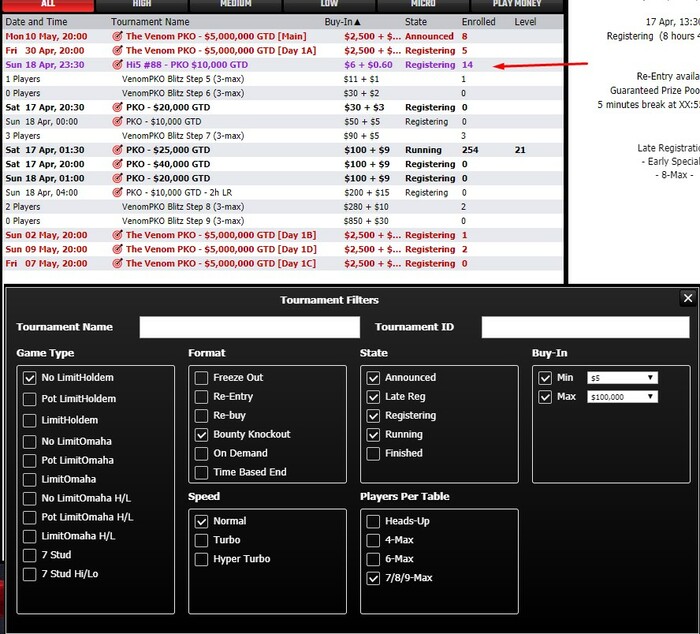Image resolution: width=700 pixels, height=634 pixels.
Task: Uncheck 7/8/9-Max table size
Action: 373,578
